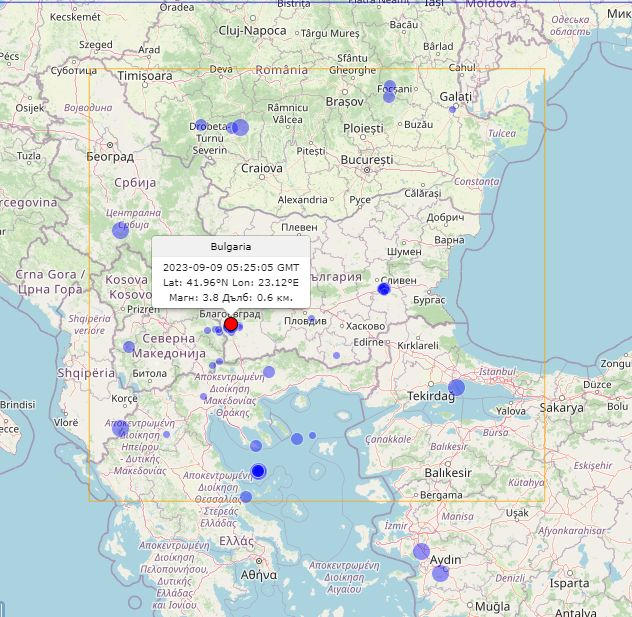The height and width of the screenshot is (617, 632).
Task: Click the Cluj-Napoca city label
Action: click(x=252, y=31)
